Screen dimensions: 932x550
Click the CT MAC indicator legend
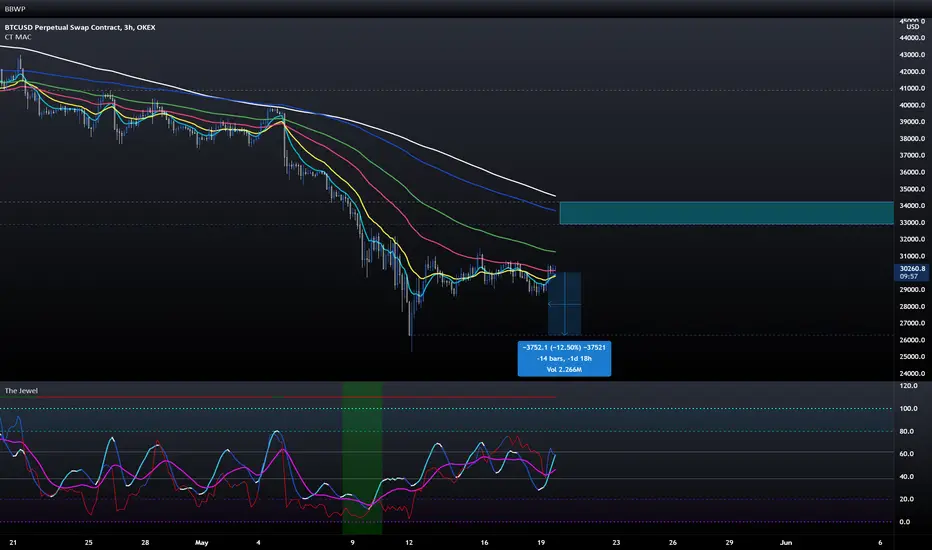tap(18, 37)
